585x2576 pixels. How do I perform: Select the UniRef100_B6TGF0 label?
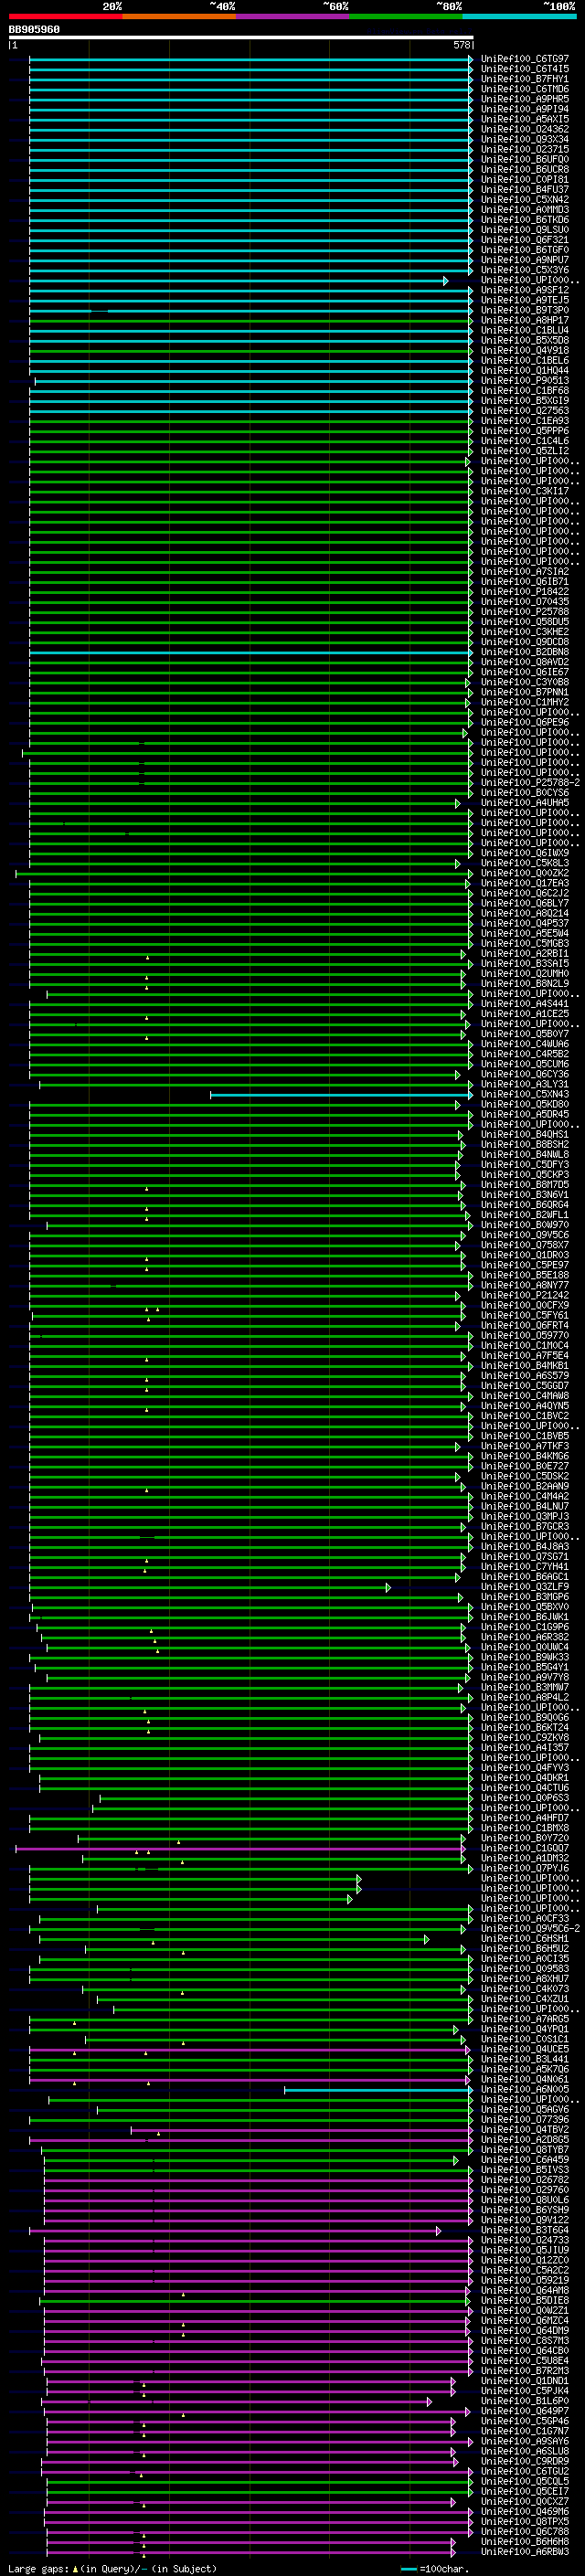point(525,250)
